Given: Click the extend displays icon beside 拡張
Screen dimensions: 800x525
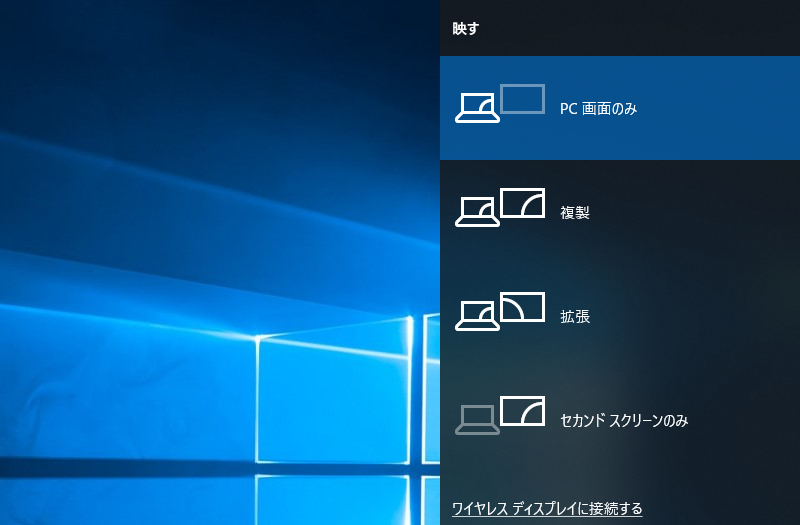Looking at the screenshot, I should (500, 312).
